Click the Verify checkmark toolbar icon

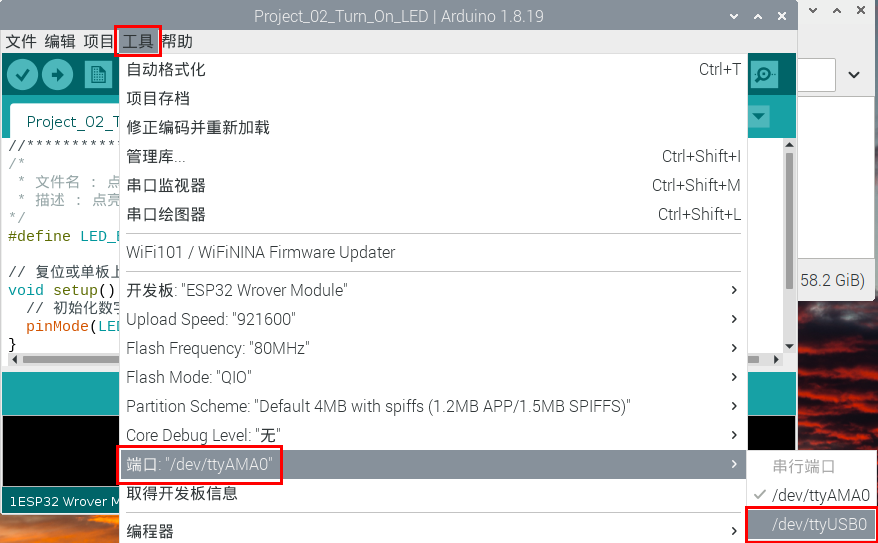click(x=22, y=74)
